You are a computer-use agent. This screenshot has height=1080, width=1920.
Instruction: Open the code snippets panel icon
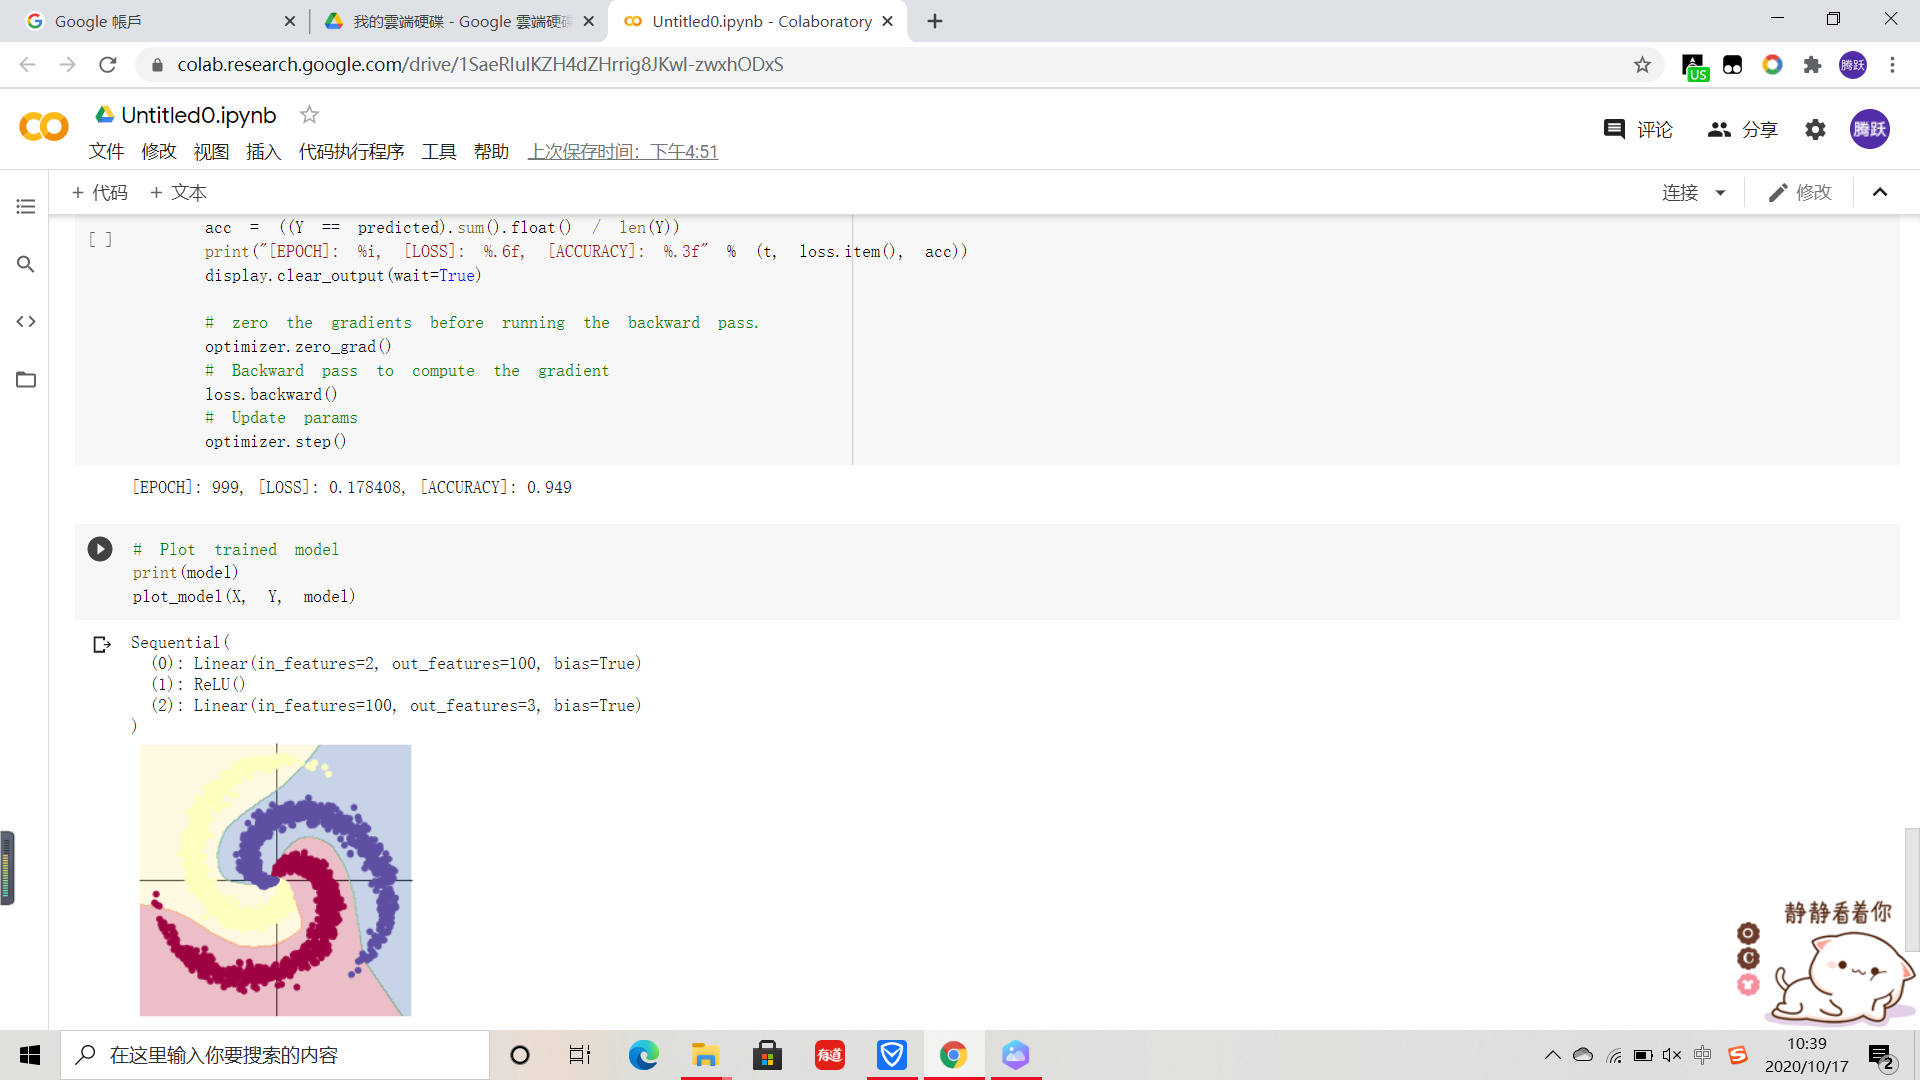tap(26, 322)
